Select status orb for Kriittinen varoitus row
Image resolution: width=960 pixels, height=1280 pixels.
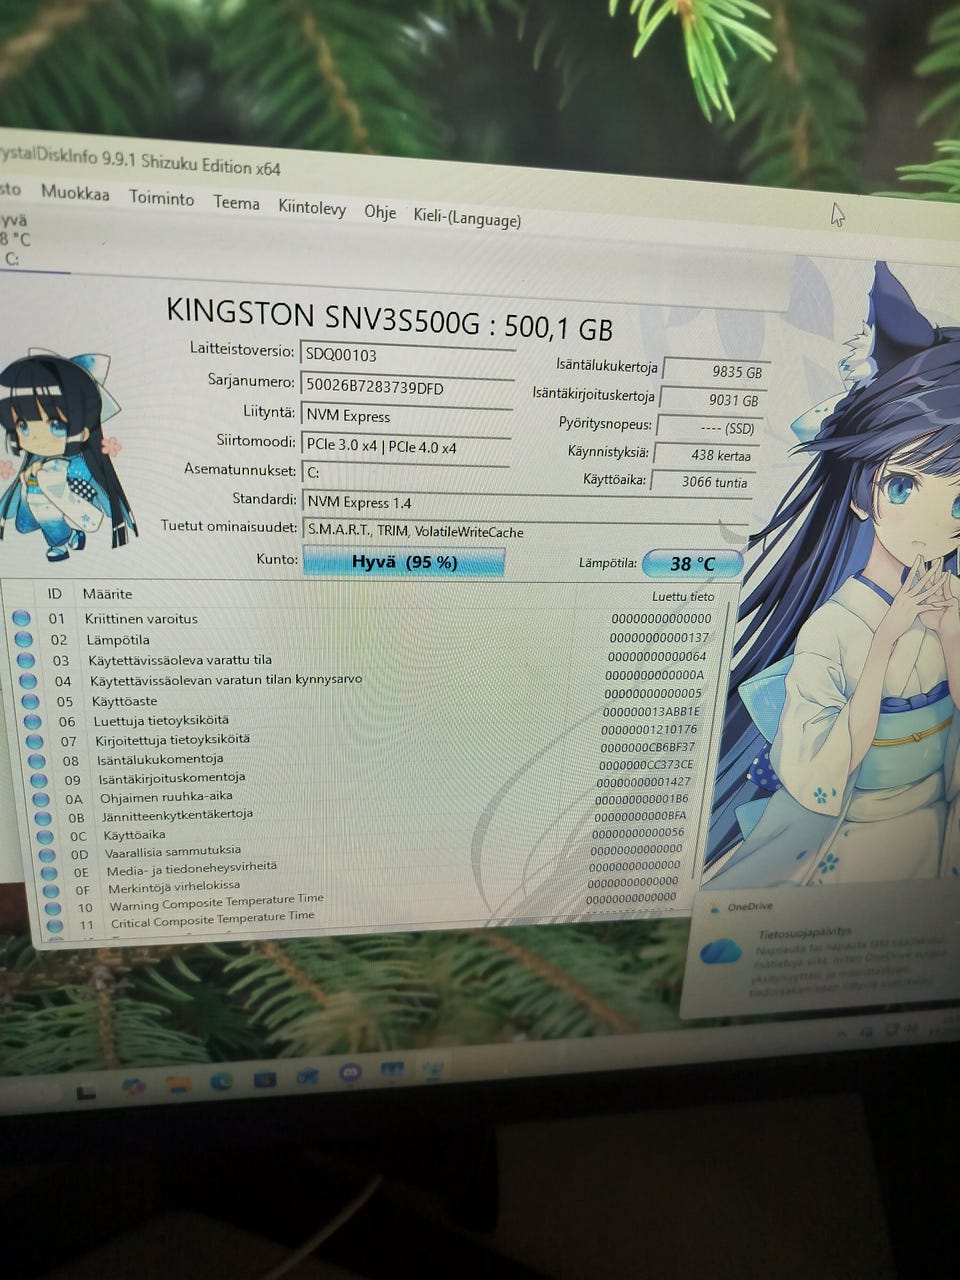pos(22,618)
